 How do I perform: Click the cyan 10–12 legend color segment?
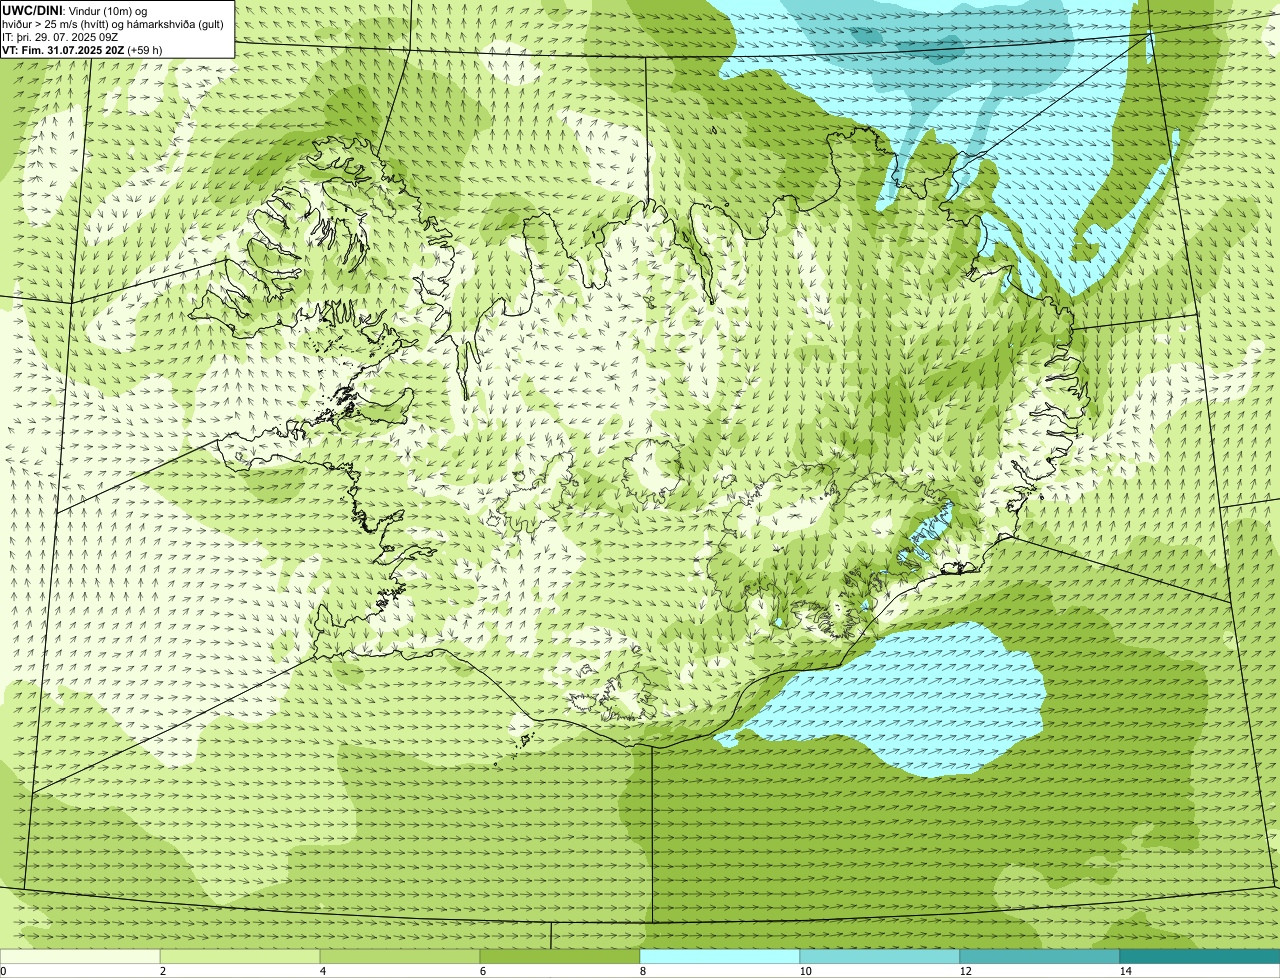[880, 956]
